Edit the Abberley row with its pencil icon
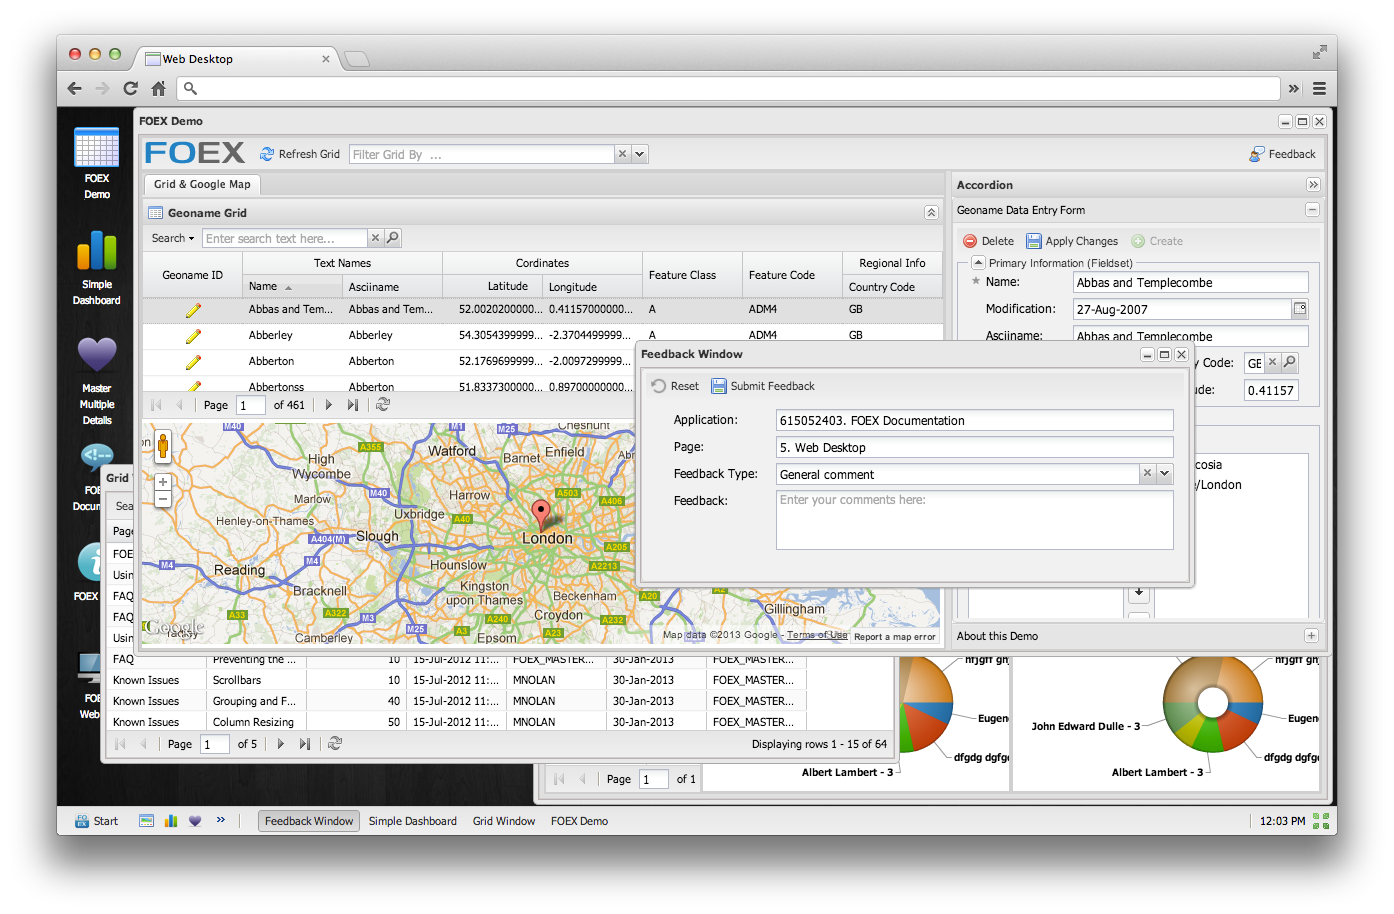Viewport: 1394px width, 914px height. point(193,336)
